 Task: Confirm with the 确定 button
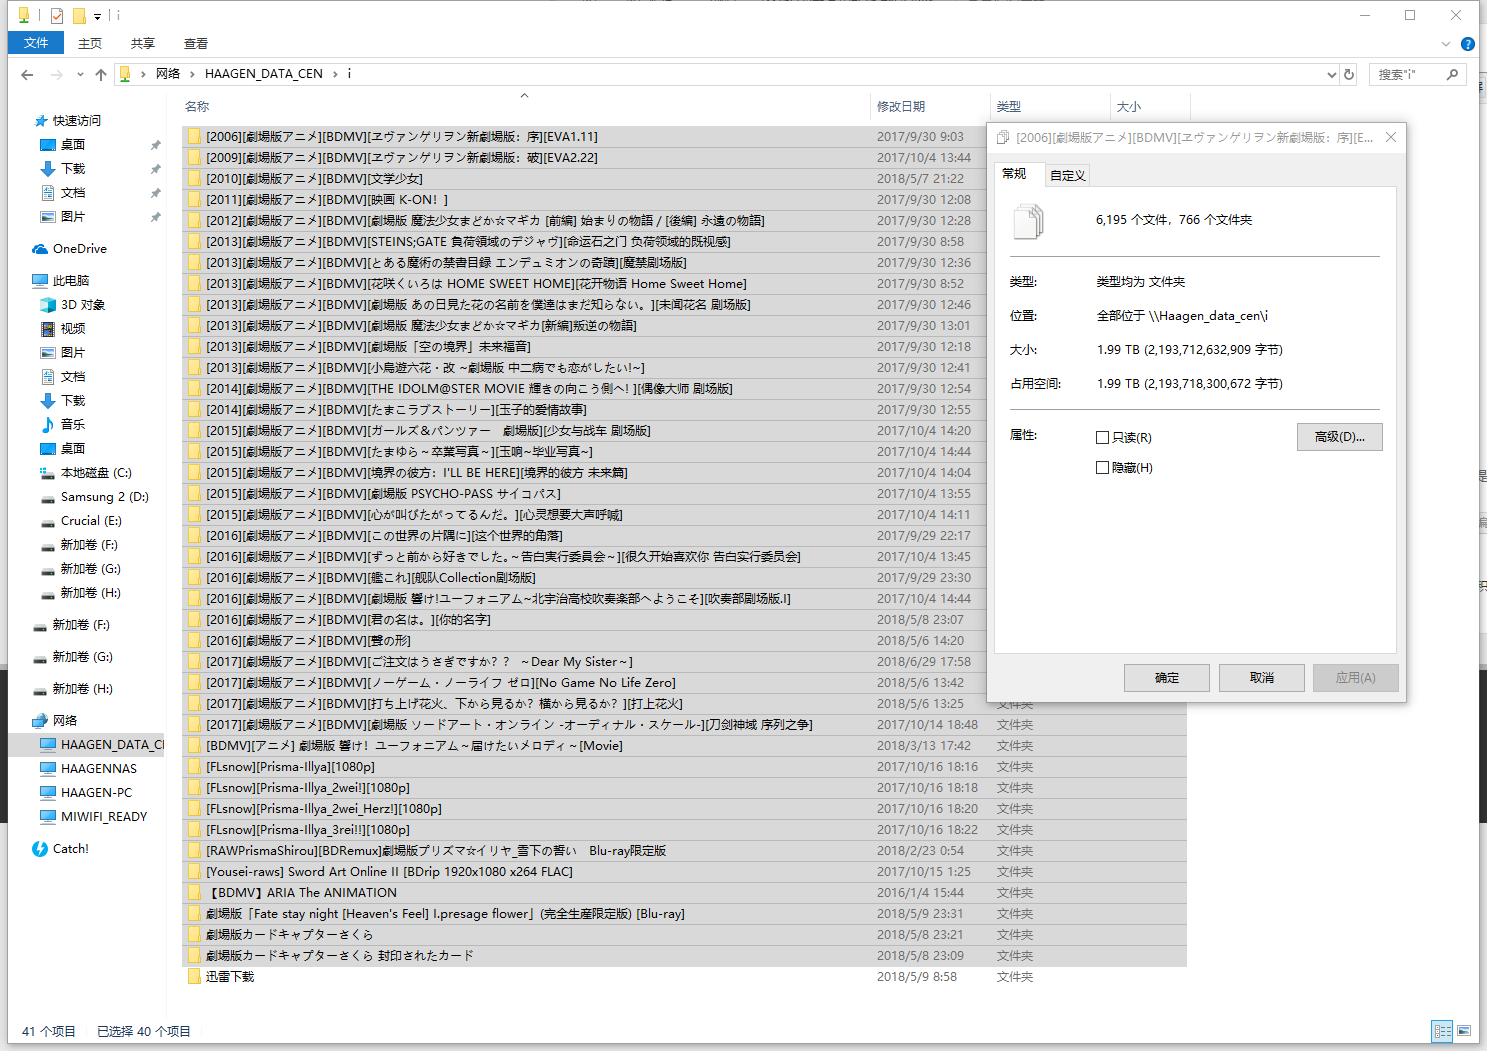[1167, 678]
